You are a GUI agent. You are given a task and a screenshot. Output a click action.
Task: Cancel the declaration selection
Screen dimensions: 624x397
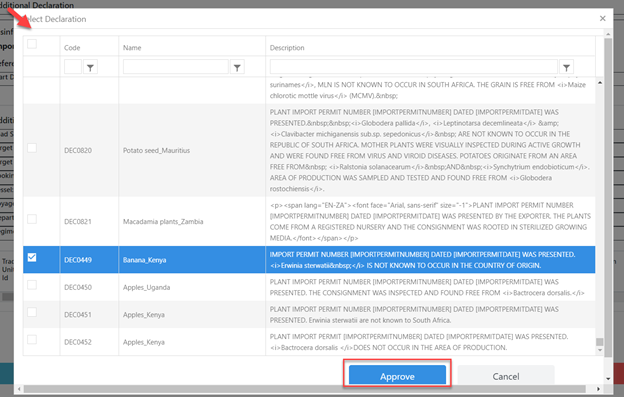(506, 376)
